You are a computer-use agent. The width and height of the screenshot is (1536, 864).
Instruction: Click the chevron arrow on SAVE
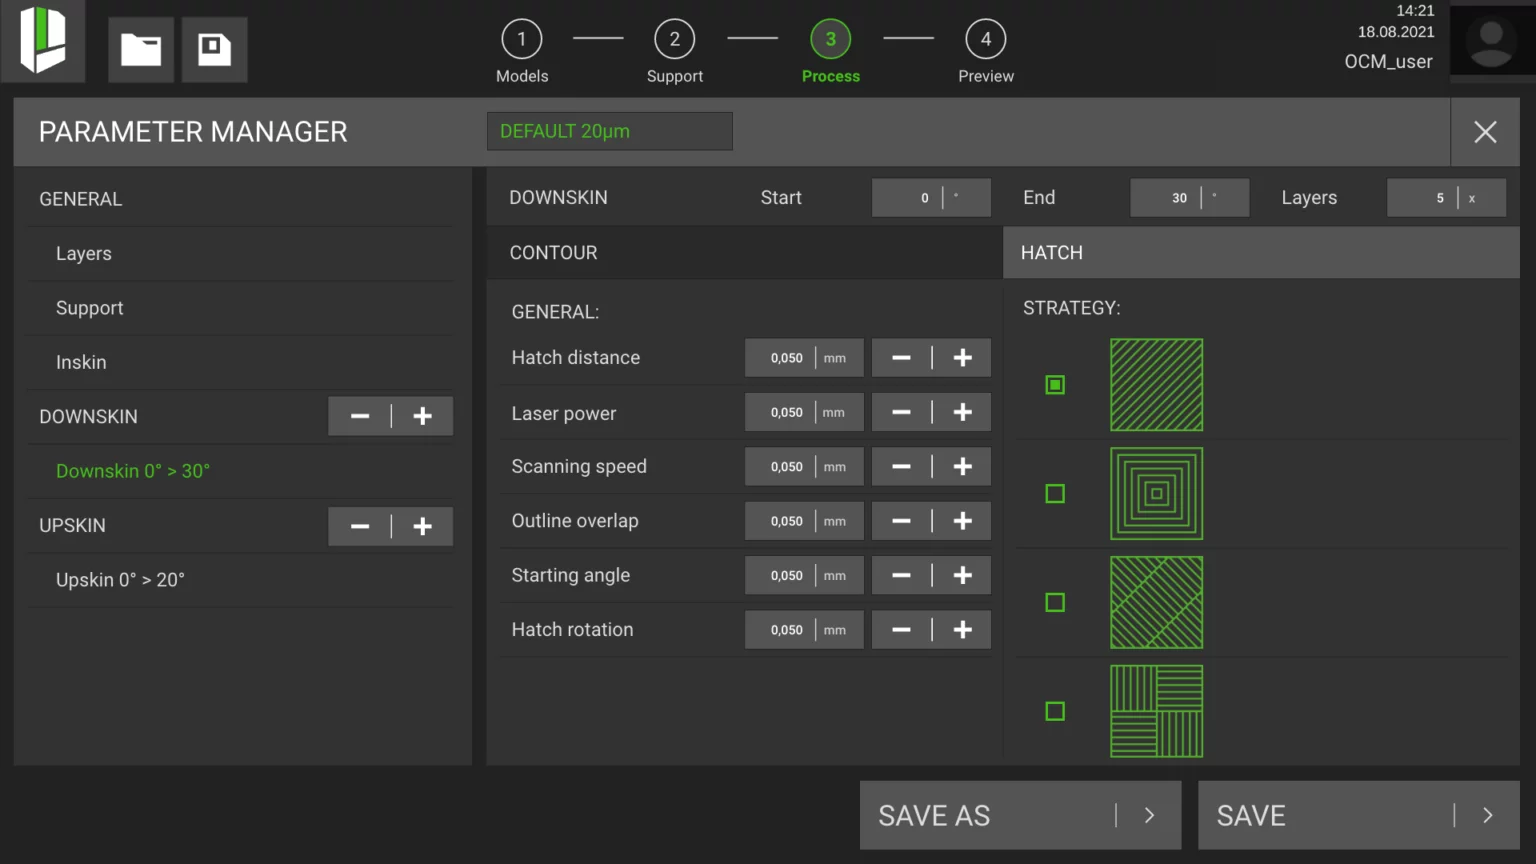coord(1487,815)
